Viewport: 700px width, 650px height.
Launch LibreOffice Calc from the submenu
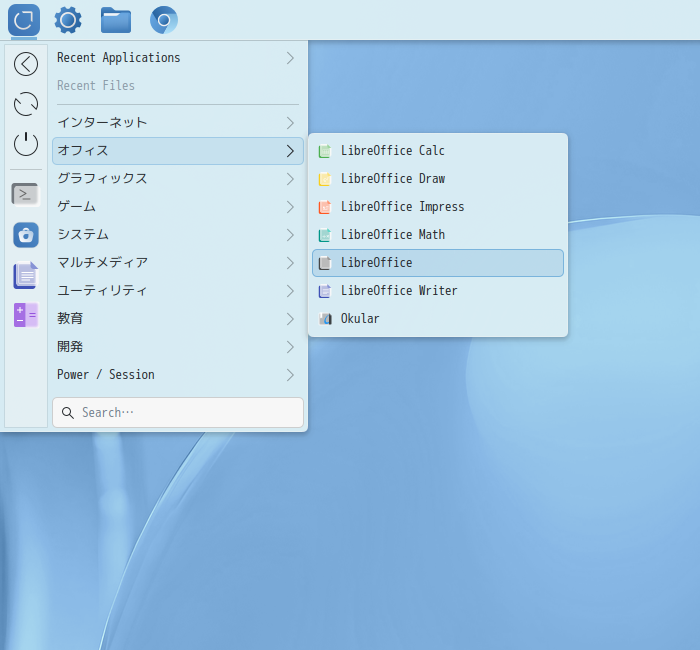point(438,151)
